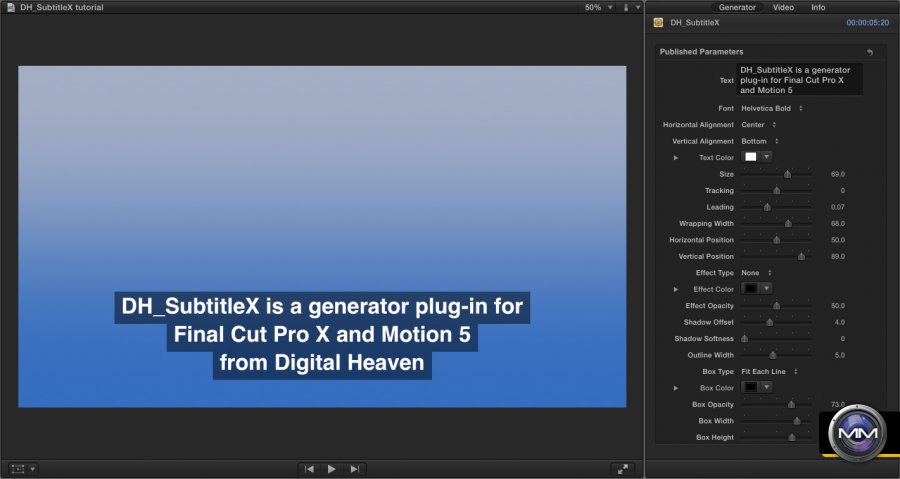Viewport: 900px width, 479px height.
Task: Click the Leading value 0.07
Action: (837, 207)
